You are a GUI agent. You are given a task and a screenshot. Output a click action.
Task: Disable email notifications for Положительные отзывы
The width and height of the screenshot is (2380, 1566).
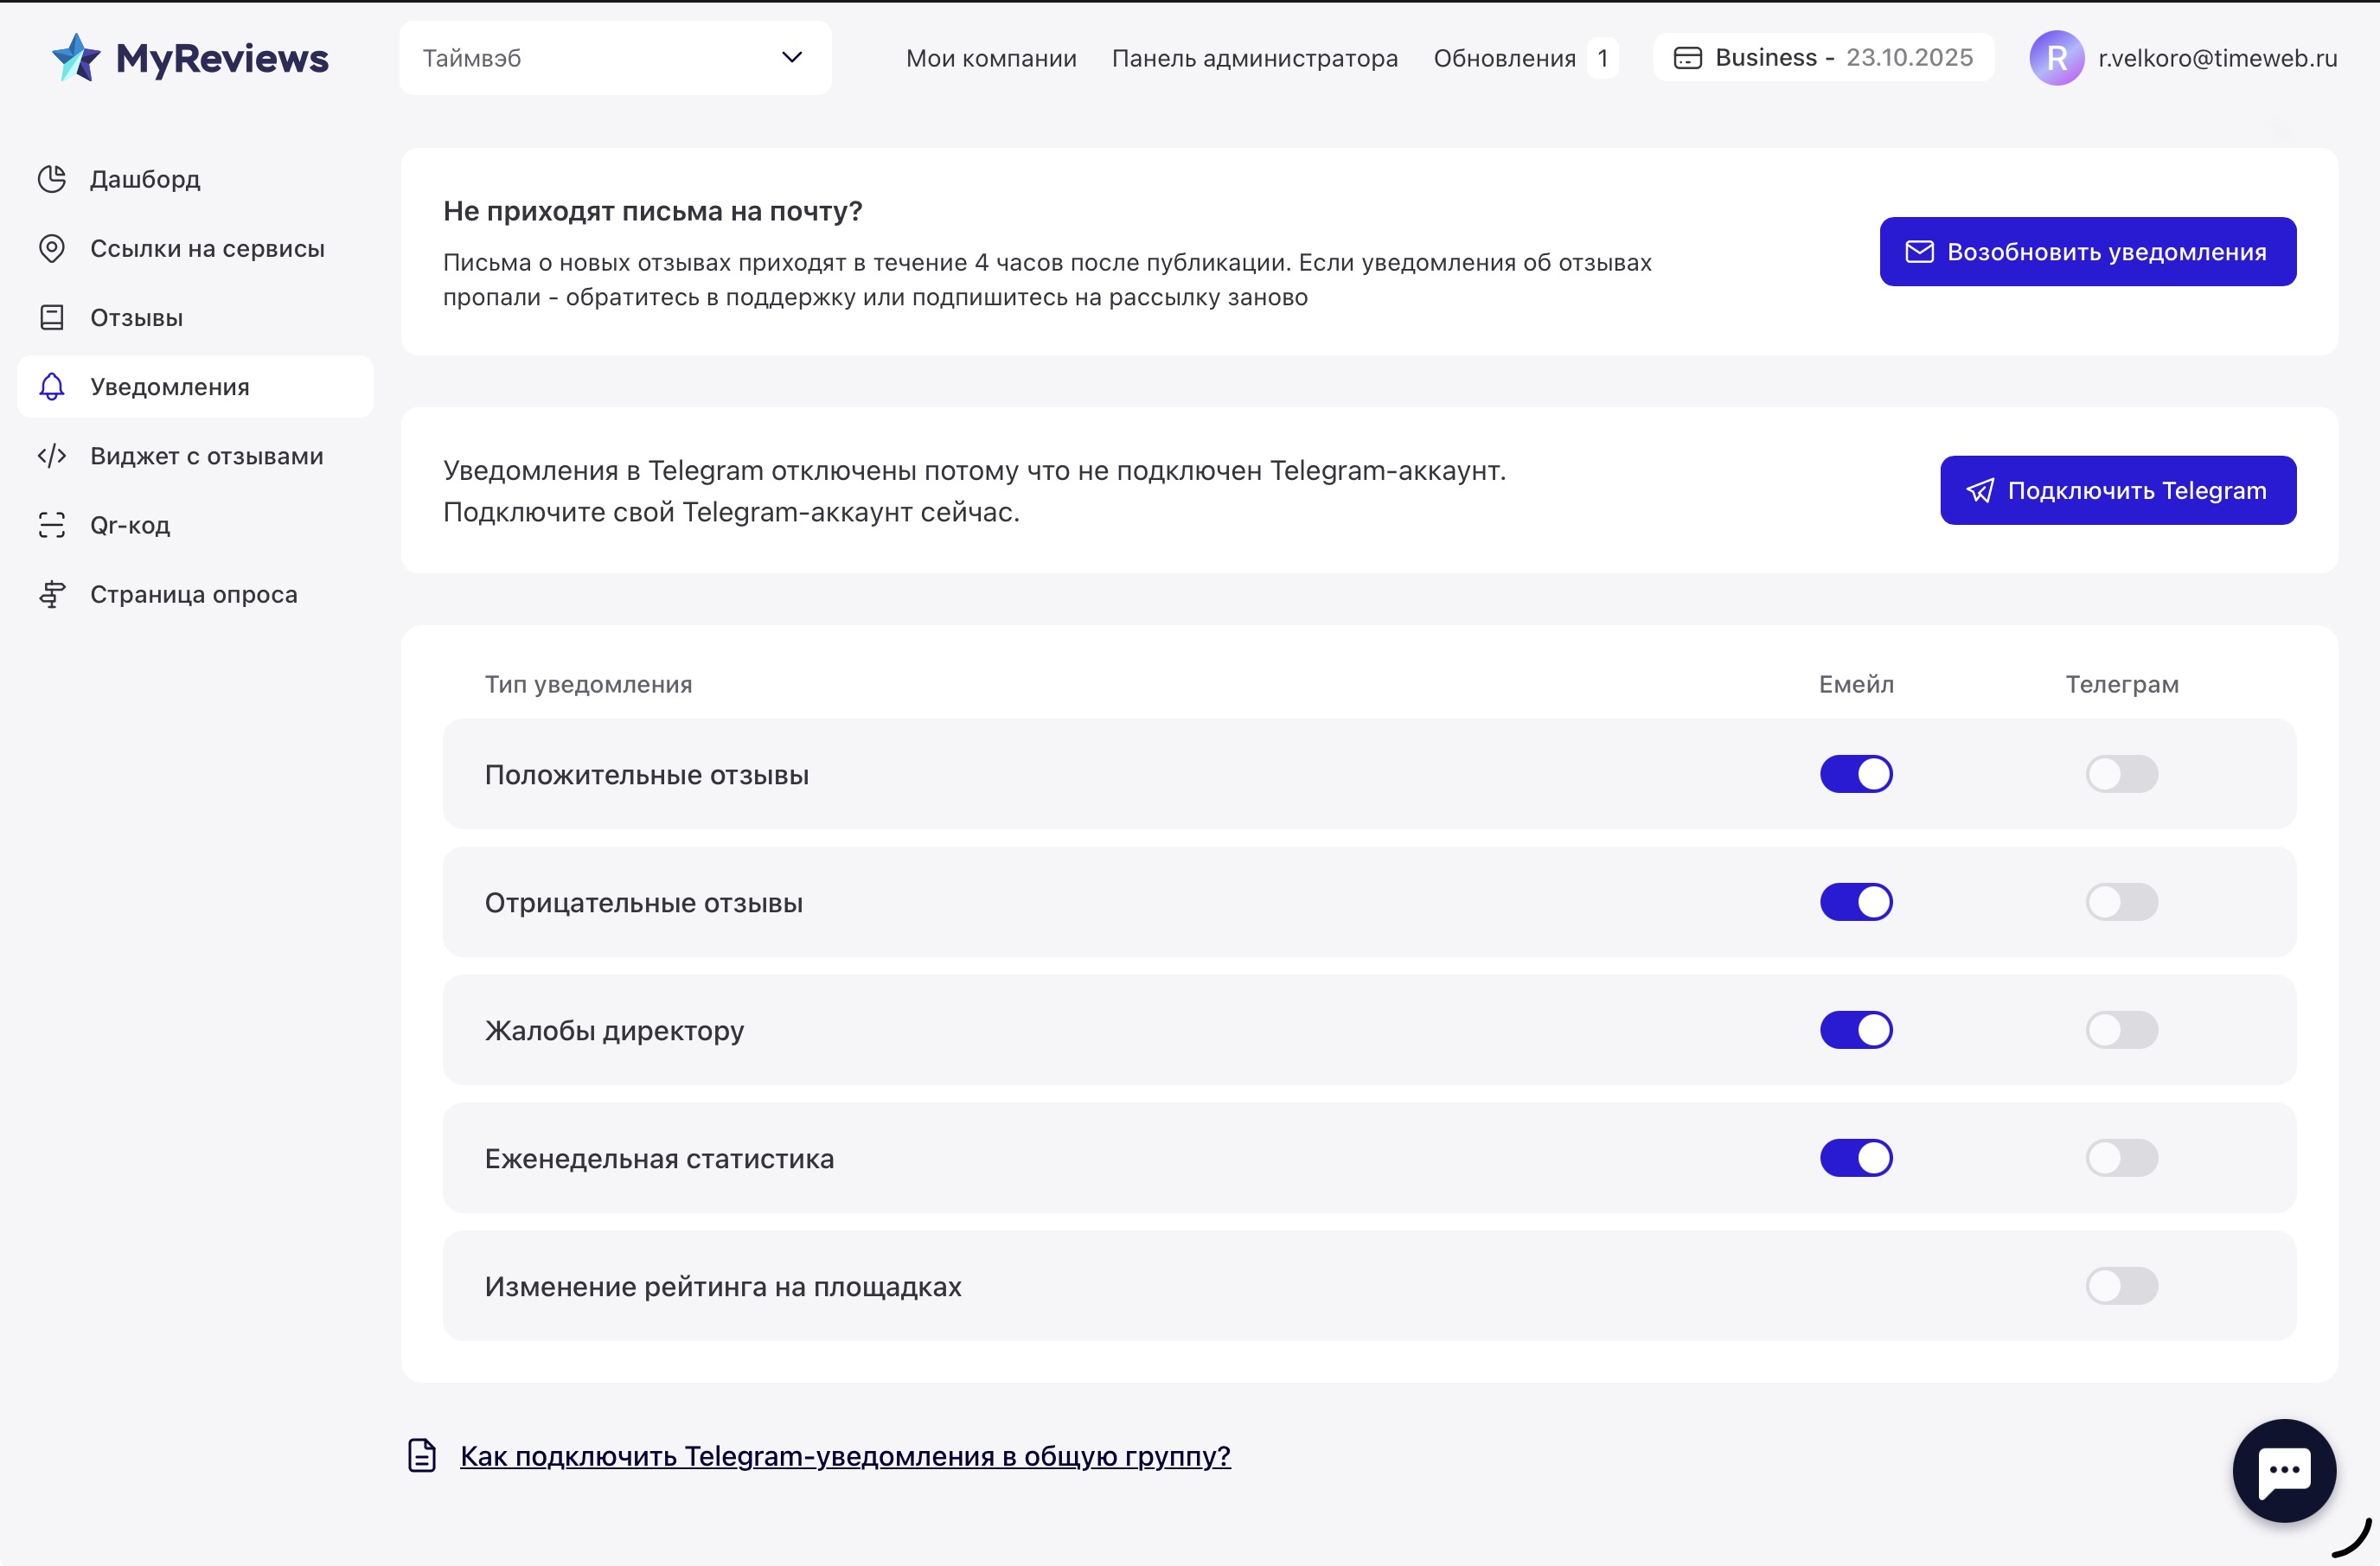(1855, 773)
